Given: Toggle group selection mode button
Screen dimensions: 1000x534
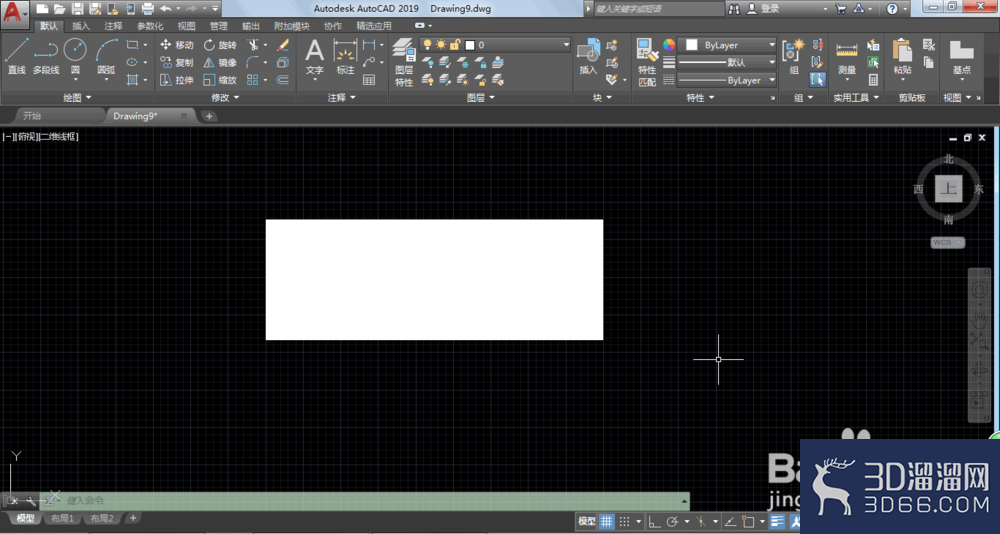Looking at the screenshot, I should pyautogui.click(x=818, y=80).
